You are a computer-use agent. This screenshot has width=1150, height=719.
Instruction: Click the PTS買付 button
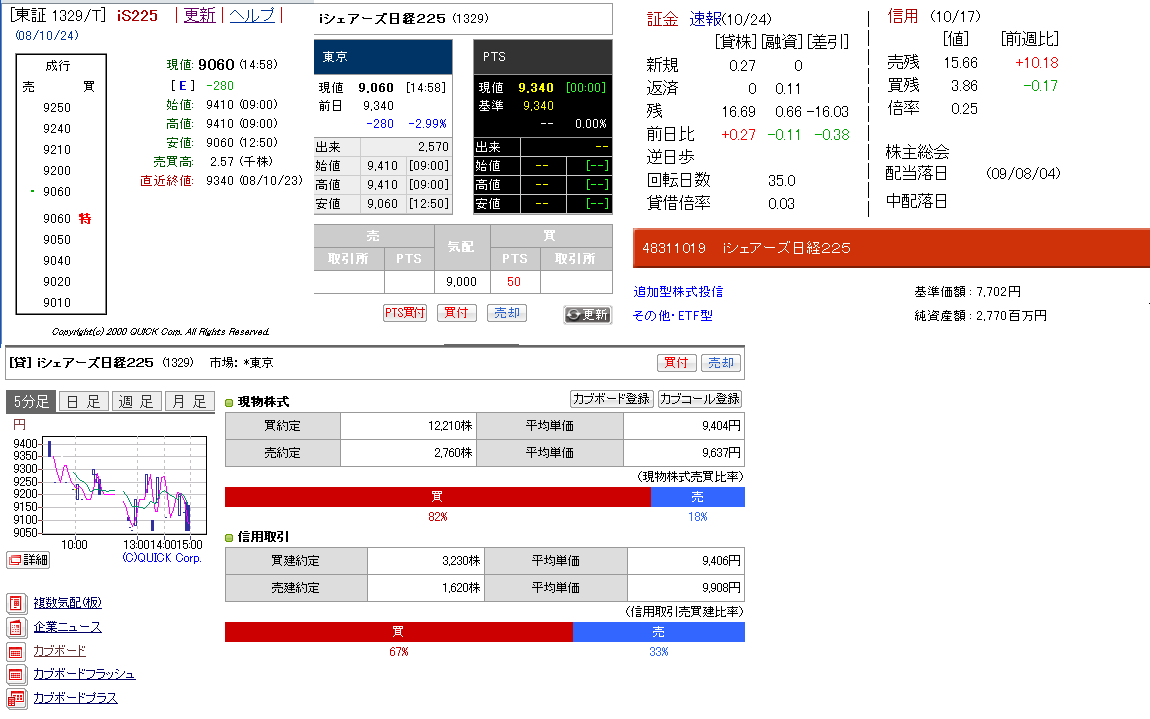point(405,313)
